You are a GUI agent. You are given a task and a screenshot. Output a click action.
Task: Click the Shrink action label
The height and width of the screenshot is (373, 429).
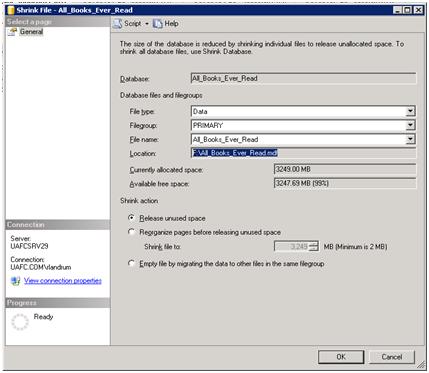(139, 201)
